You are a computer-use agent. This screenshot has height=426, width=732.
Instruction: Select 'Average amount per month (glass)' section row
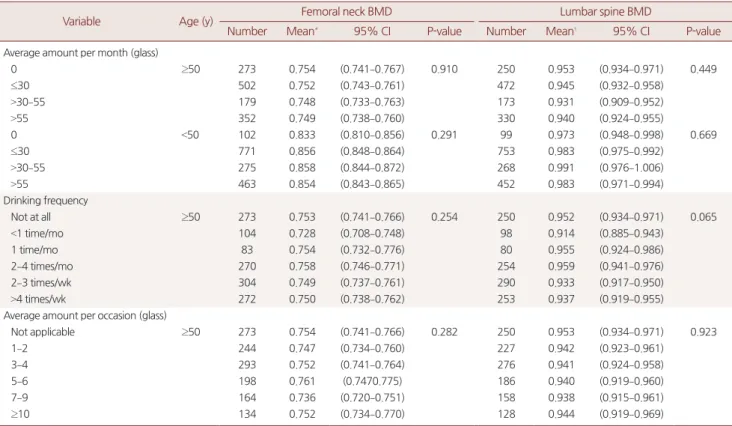click(81, 53)
